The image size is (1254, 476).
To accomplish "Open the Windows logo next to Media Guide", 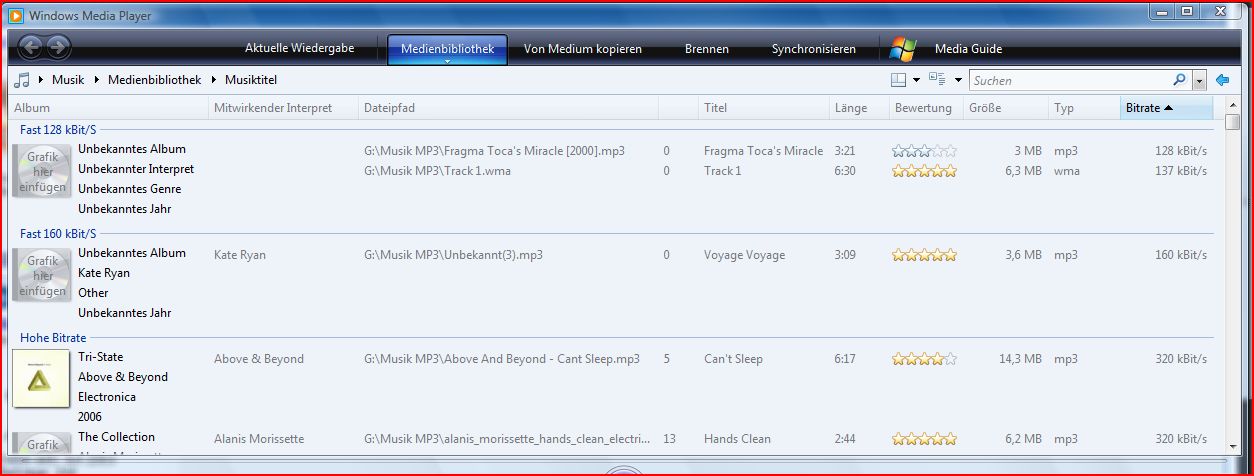I will coord(903,48).
